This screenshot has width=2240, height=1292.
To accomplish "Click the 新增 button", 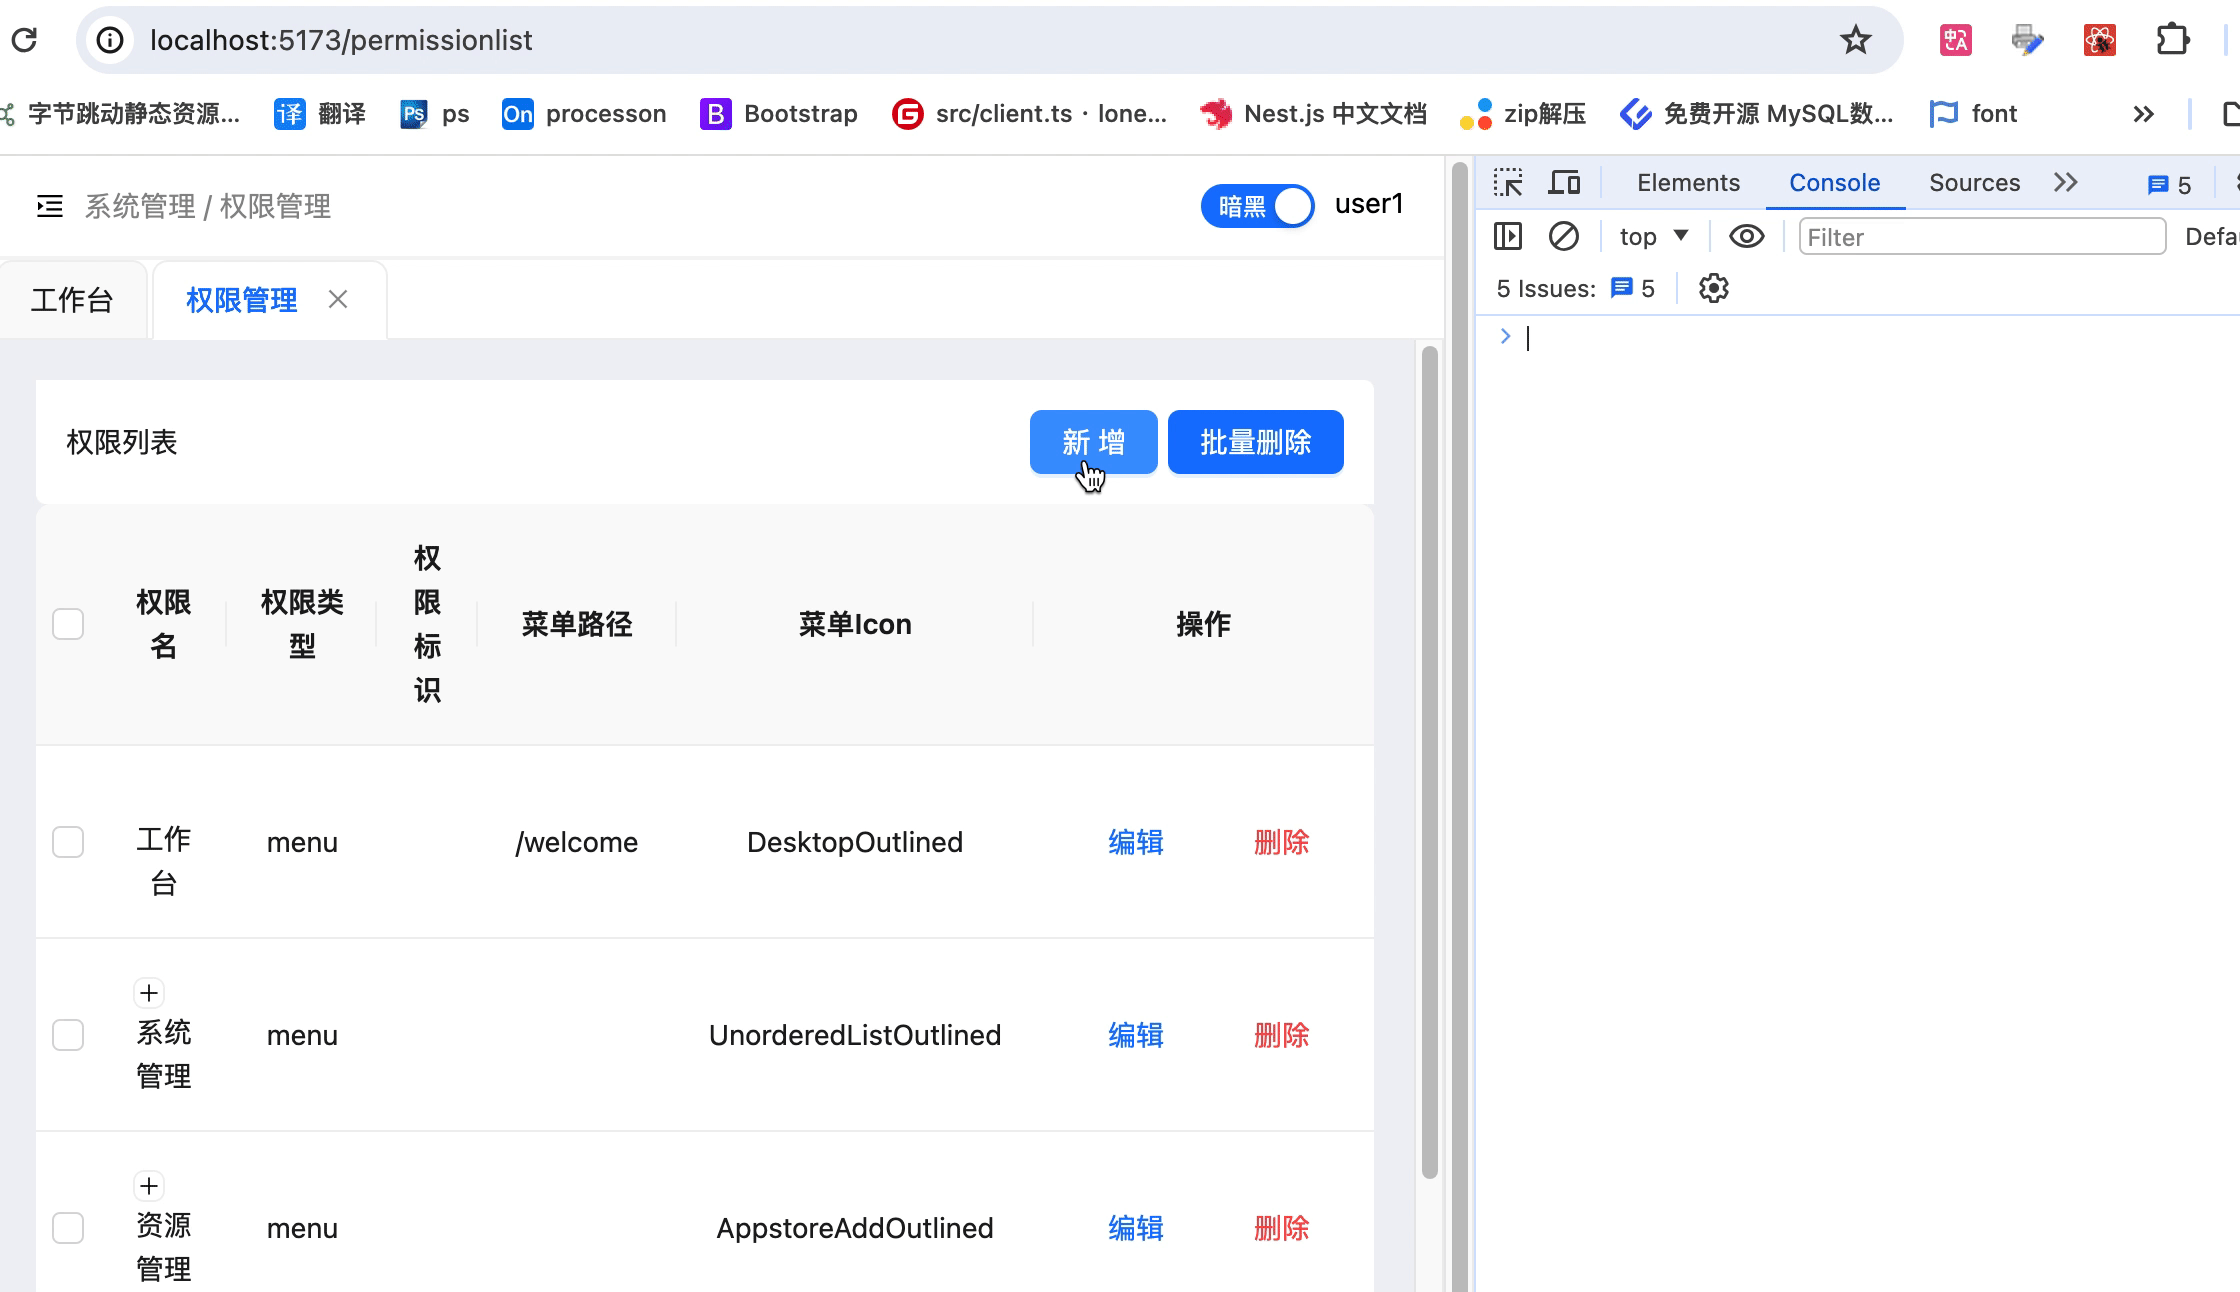I will tap(1093, 442).
